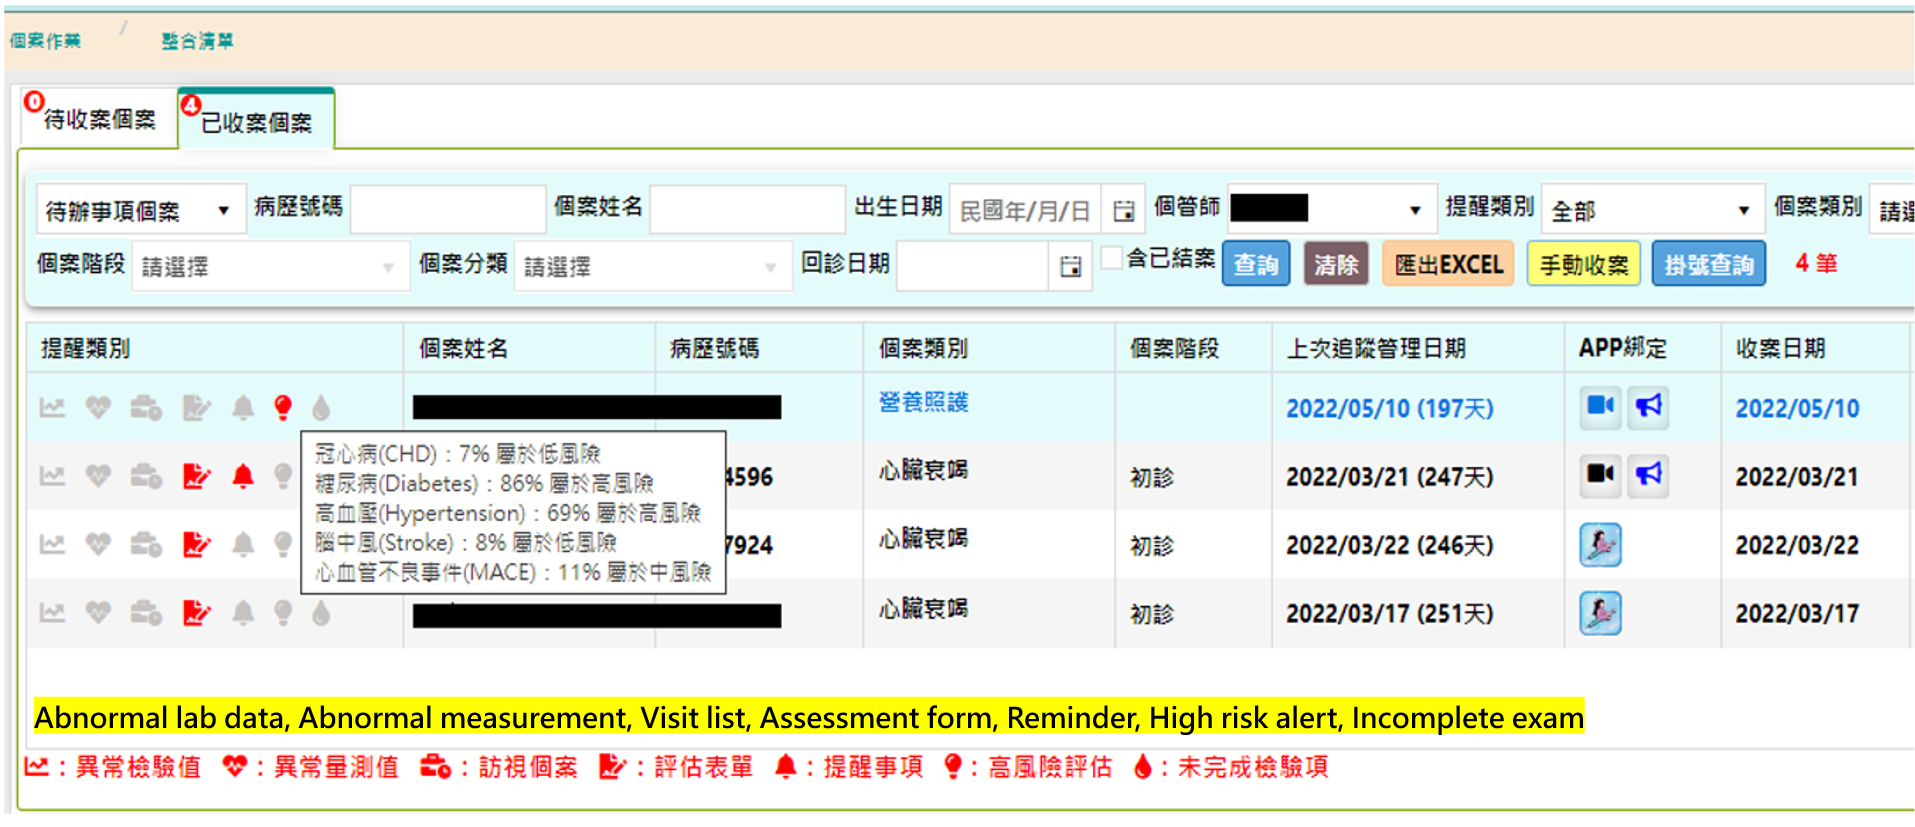Viewport: 1915px width, 827px height.
Task: Open the 待辦事項個案 dropdown
Action: click(141, 210)
